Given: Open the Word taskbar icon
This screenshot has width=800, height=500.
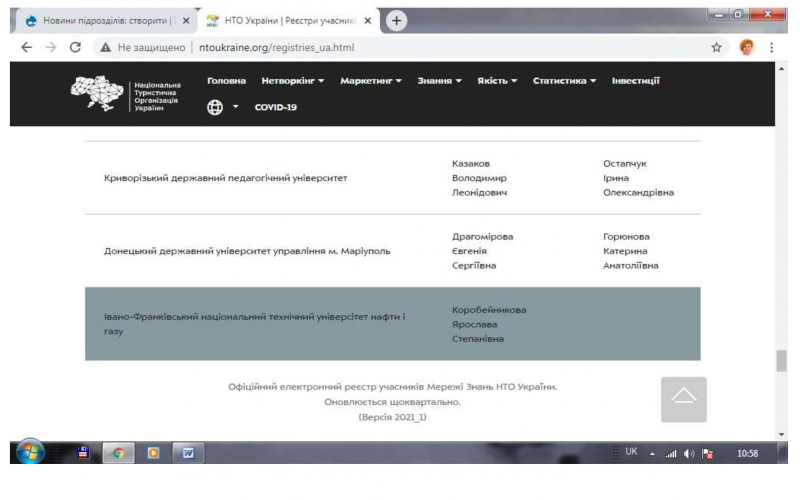Looking at the screenshot, I should click(x=188, y=453).
